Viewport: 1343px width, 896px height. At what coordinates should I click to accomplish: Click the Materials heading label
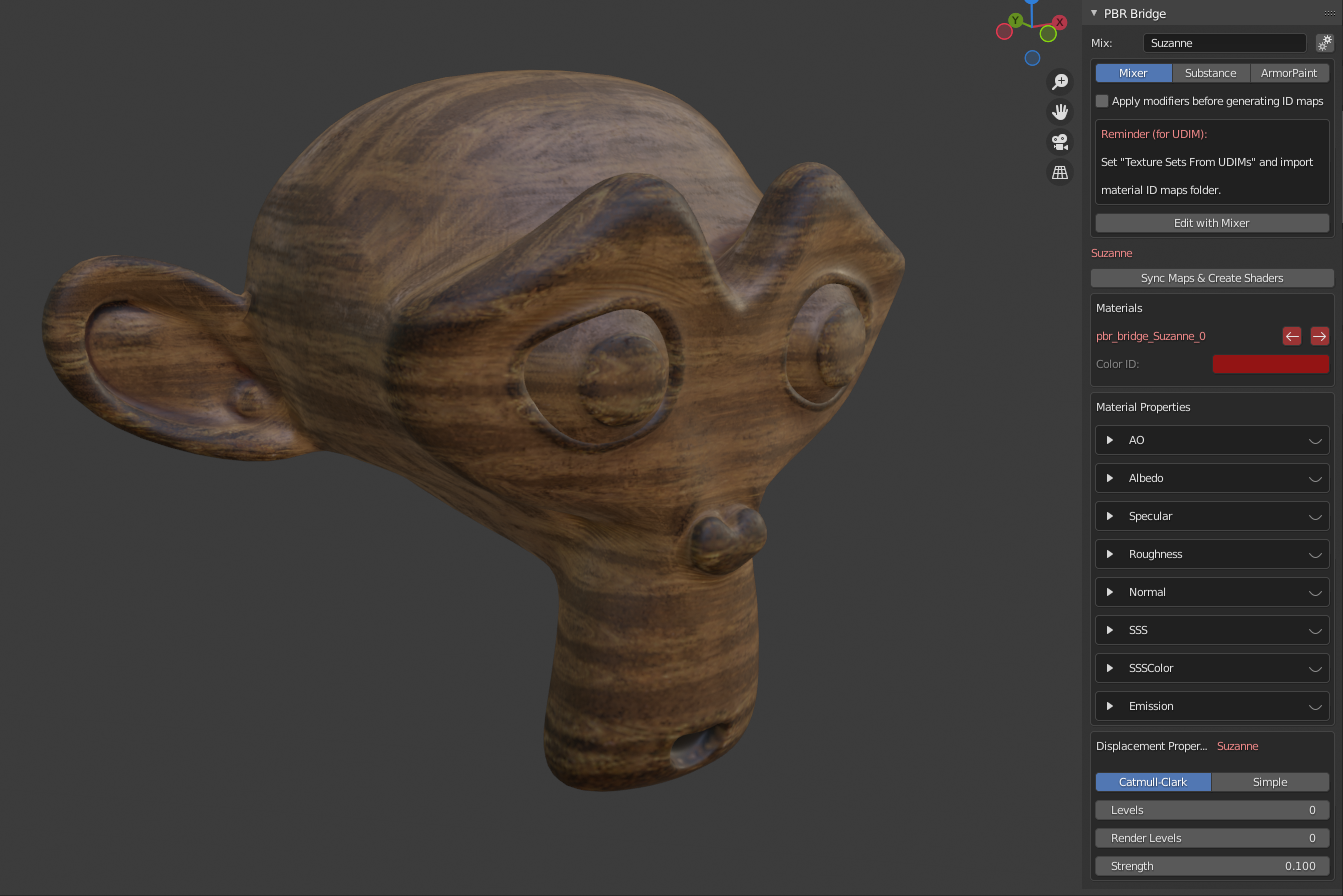pyautogui.click(x=1119, y=308)
